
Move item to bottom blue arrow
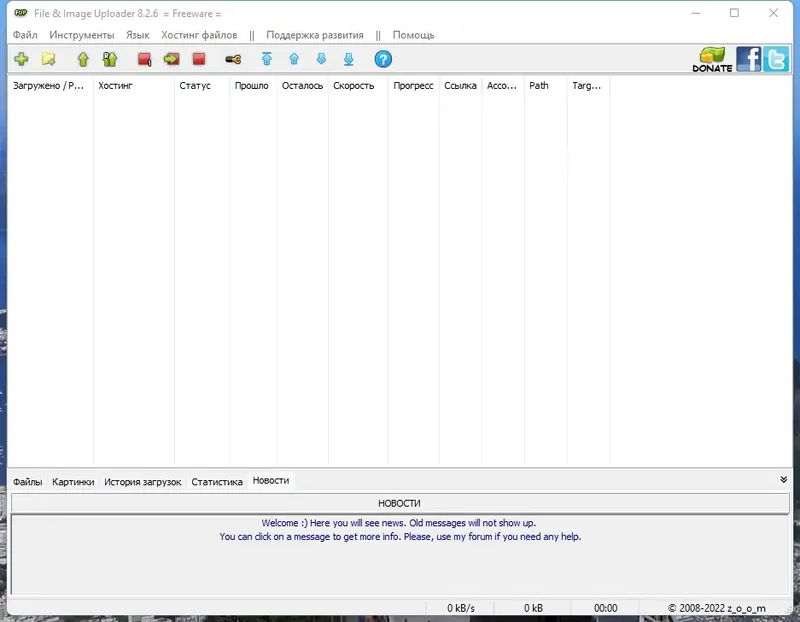coord(348,59)
